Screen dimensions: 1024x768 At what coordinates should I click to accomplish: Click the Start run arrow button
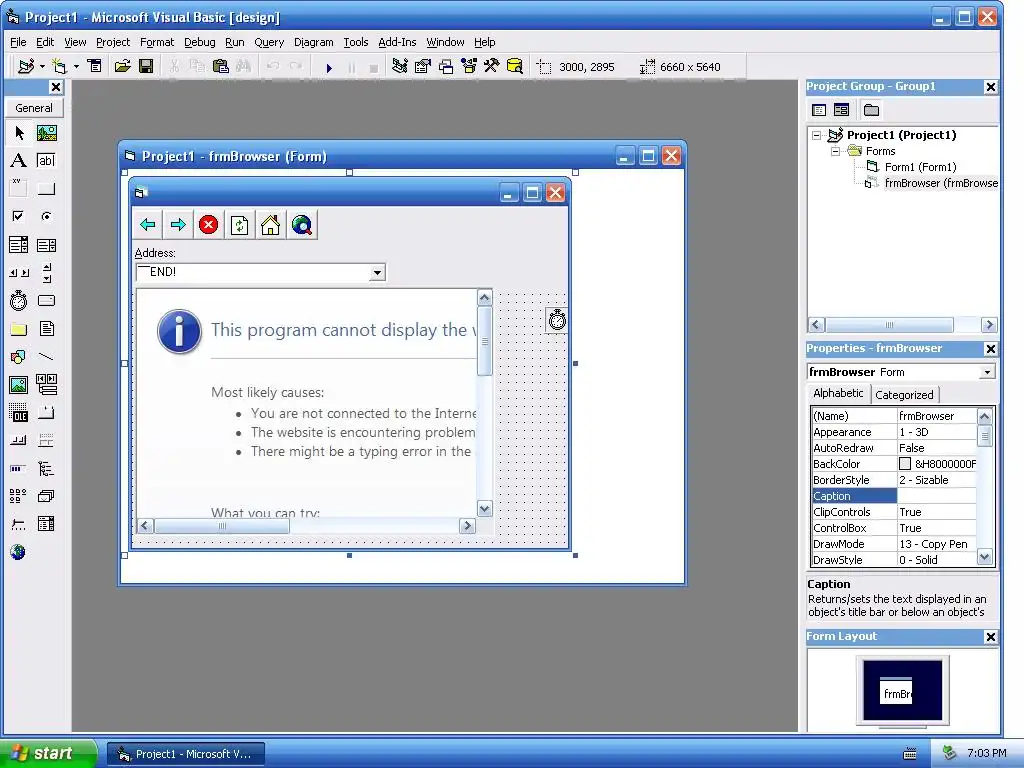329,67
